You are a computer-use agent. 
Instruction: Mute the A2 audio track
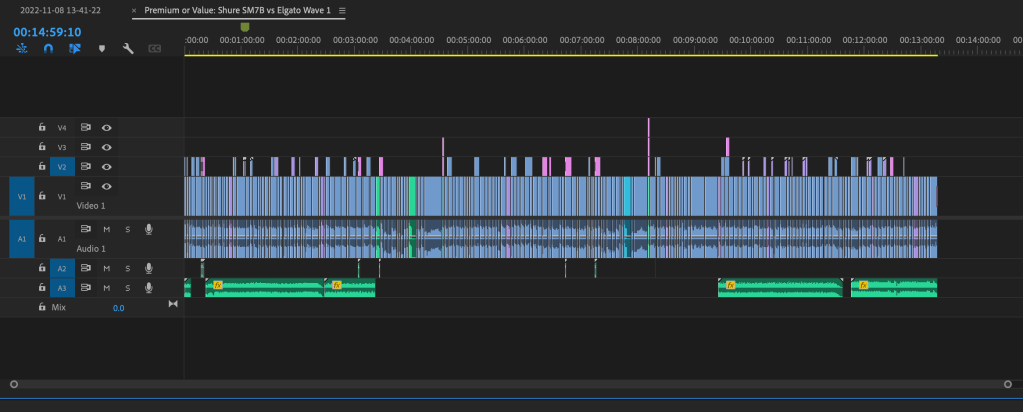click(x=106, y=268)
